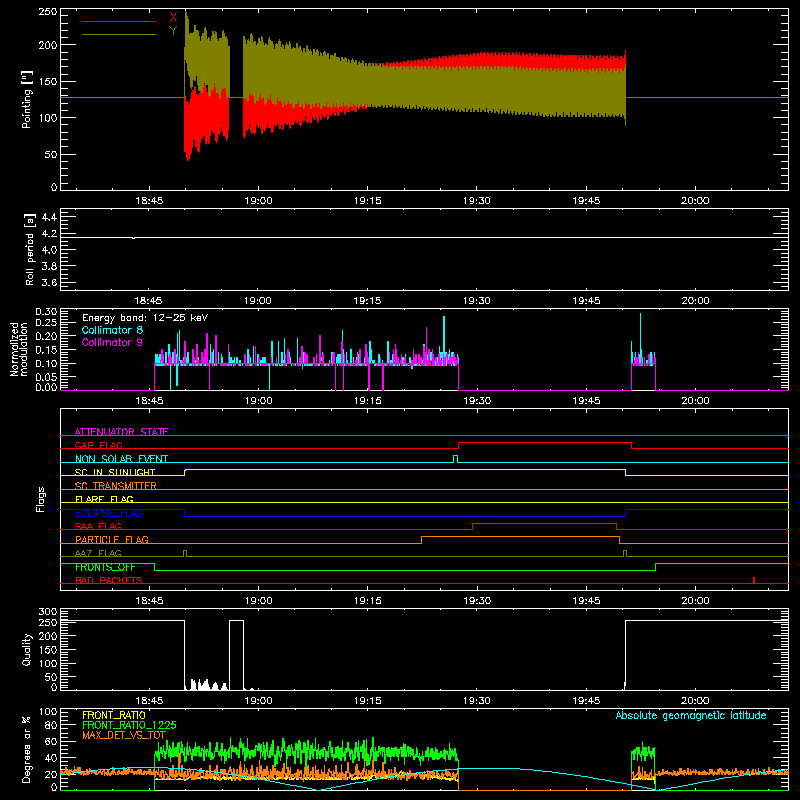
Task: Click the orange MAX_DET_VS_TOT legend entry
Action: (x=124, y=735)
